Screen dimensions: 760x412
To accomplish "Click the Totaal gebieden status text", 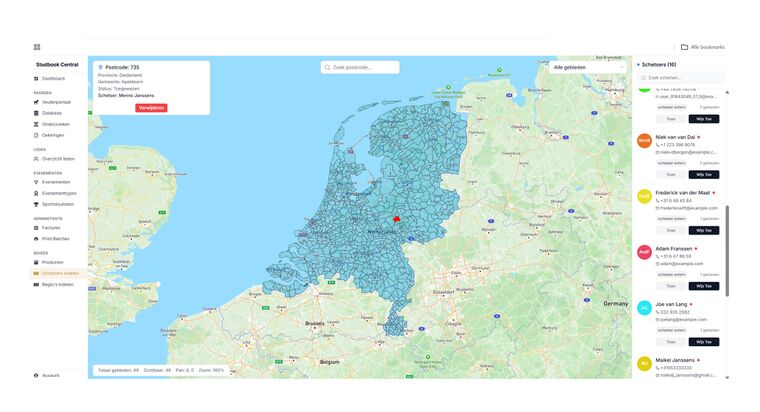I will (118, 370).
